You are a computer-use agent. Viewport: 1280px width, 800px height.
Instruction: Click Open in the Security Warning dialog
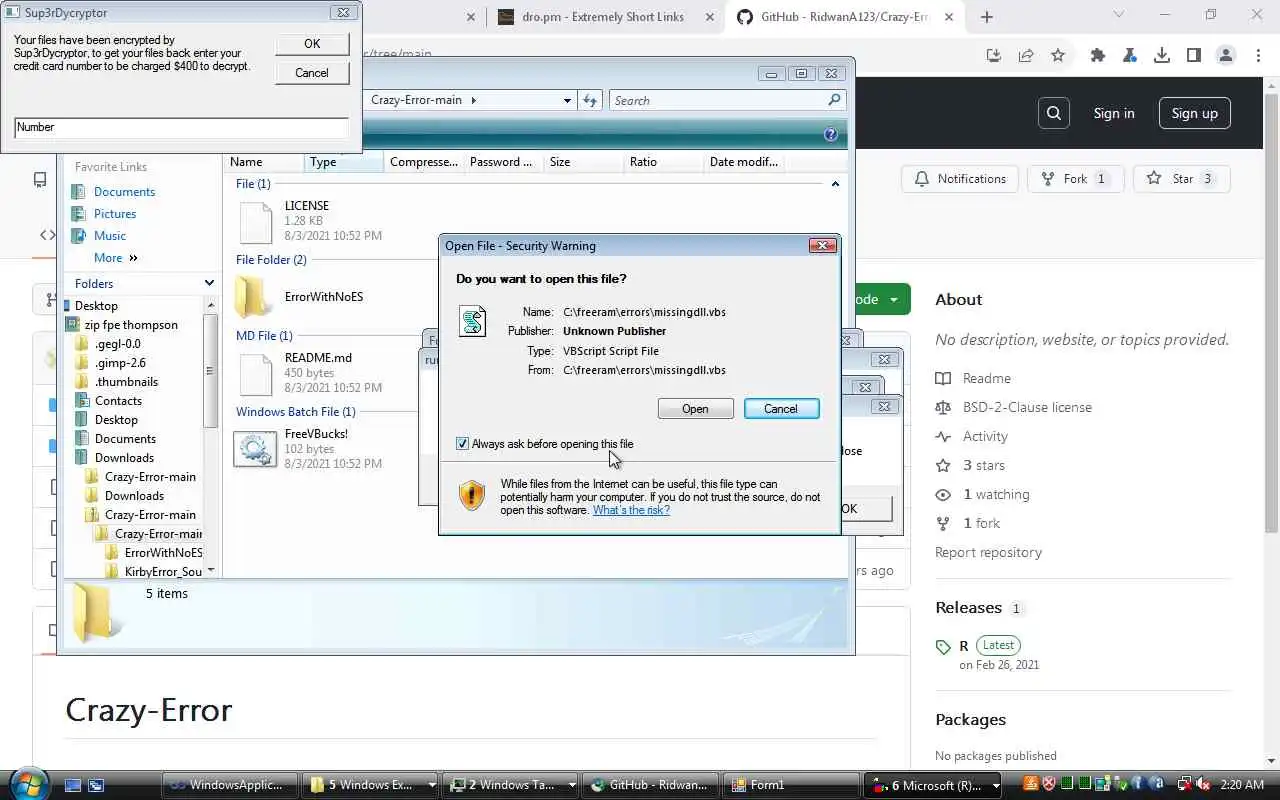[x=695, y=409]
